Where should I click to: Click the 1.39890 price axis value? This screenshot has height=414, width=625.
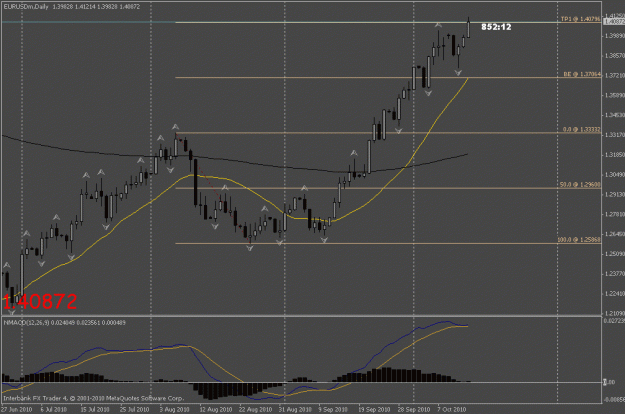[x=615, y=36]
